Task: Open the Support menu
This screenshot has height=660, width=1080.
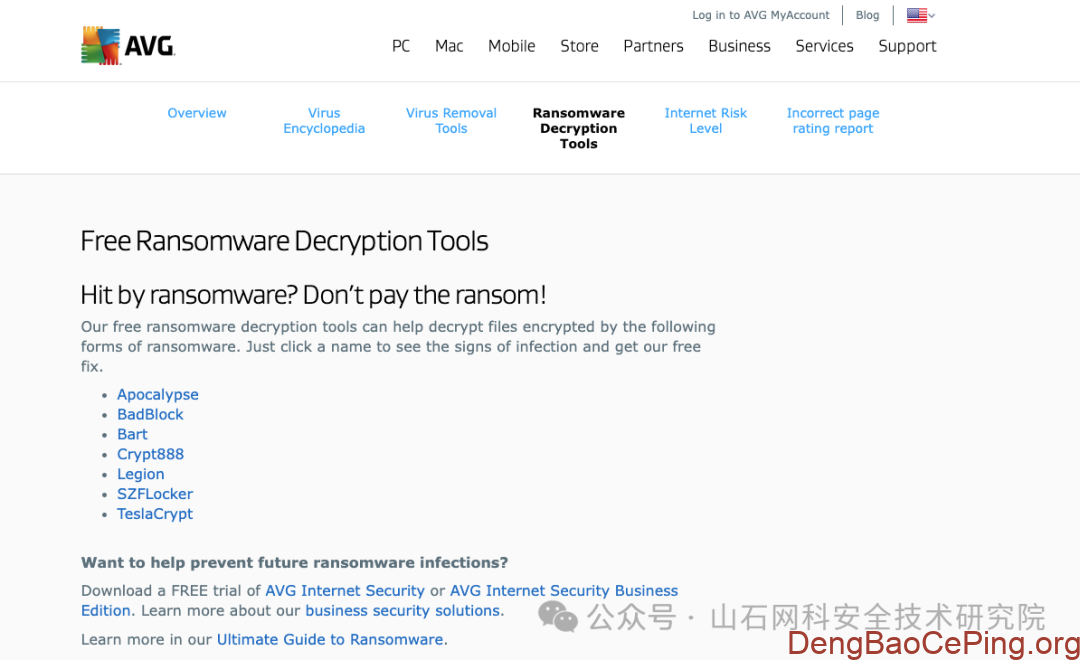Action: [907, 46]
